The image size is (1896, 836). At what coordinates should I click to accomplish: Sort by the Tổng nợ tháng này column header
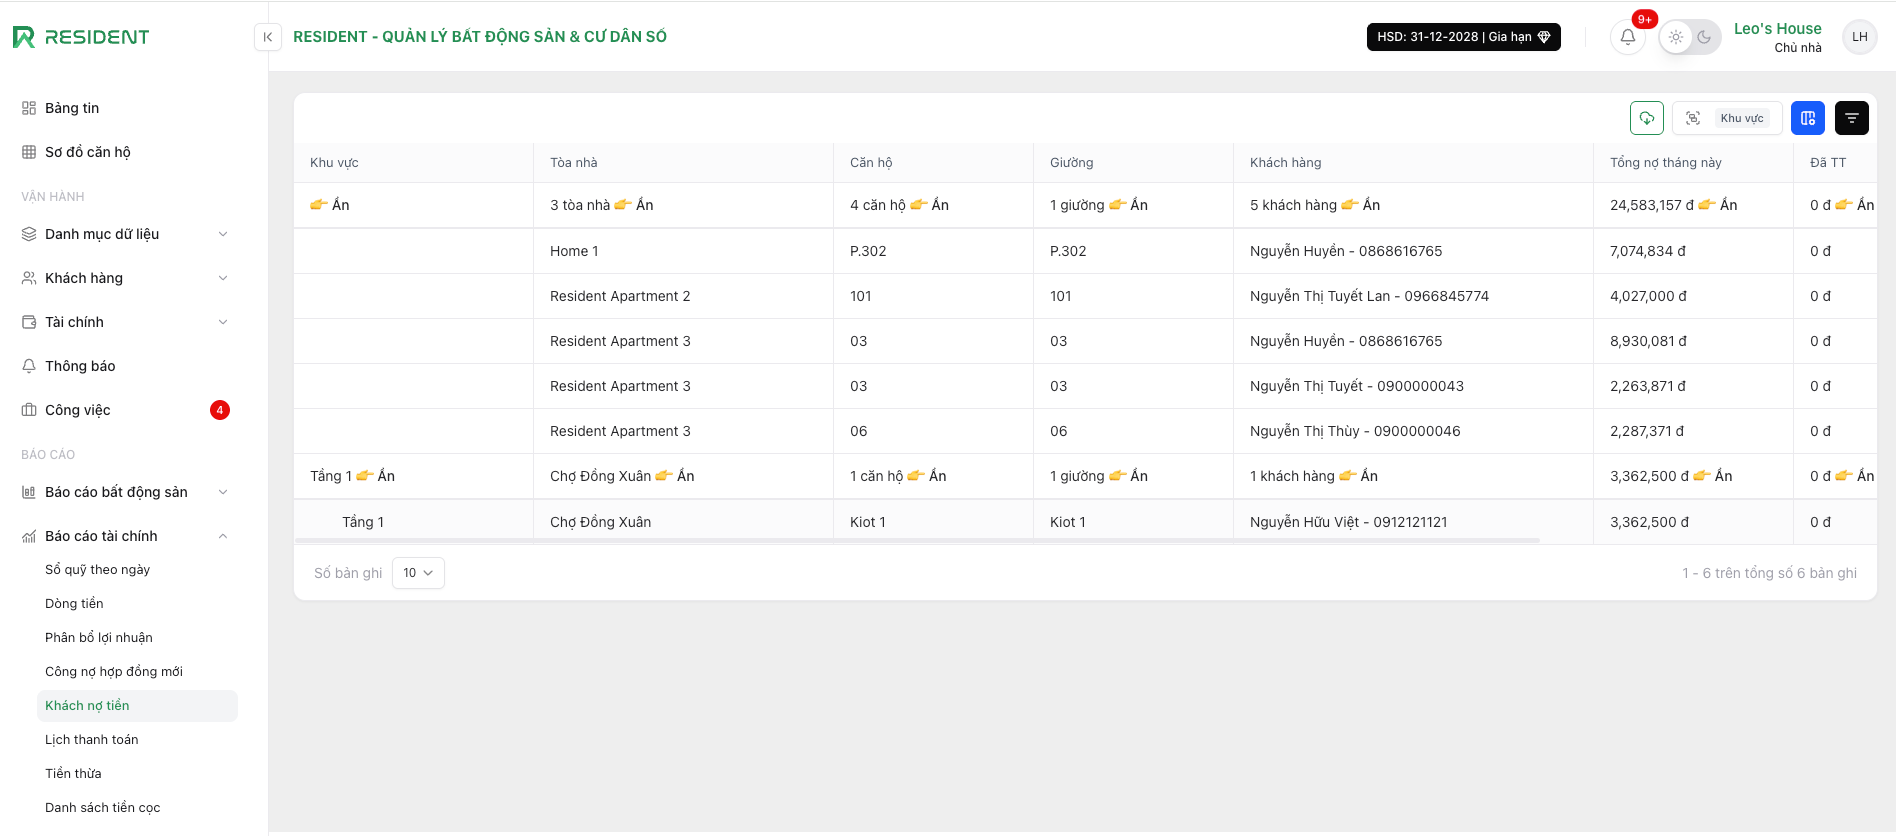pos(1665,163)
